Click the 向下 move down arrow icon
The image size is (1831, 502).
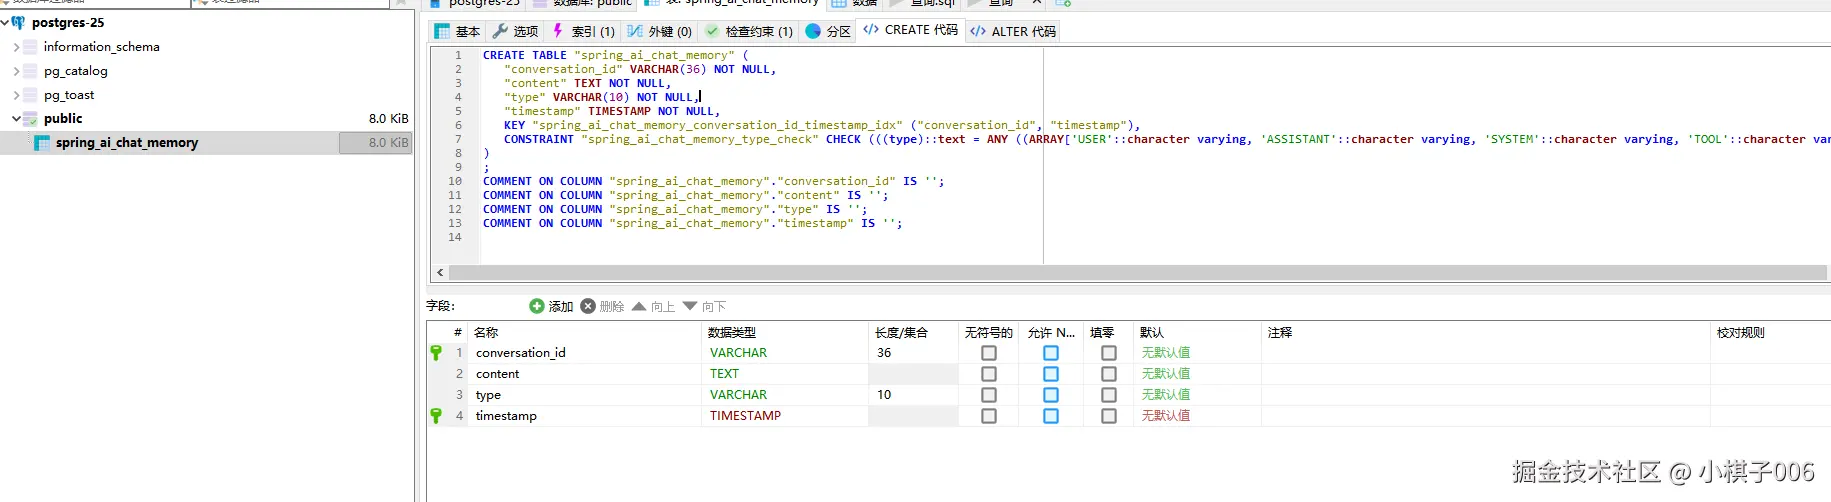690,306
